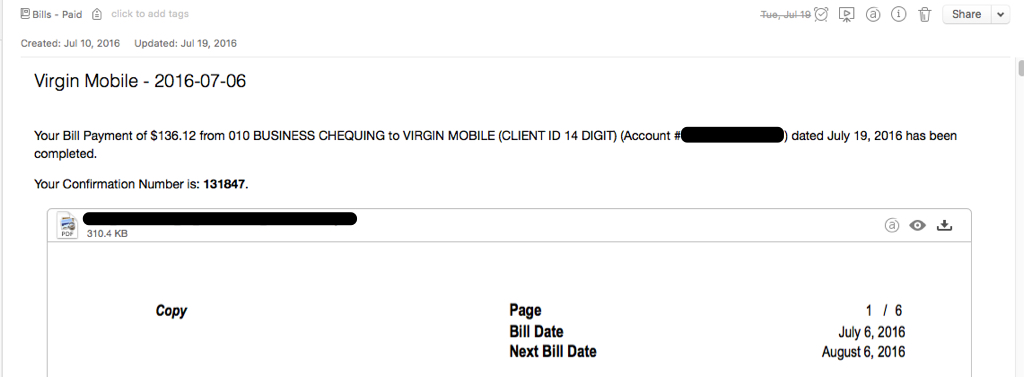Screen dimensions: 1024x377
Task: Open the Bills - Paid notebook selector
Action: pos(51,14)
